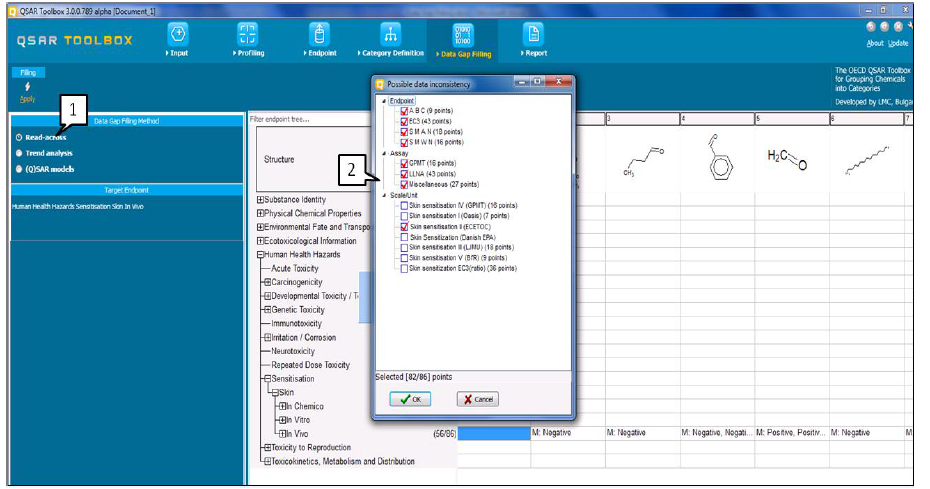The height and width of the screenshot is (489, 930).
Task: Uncheck Skin sensitisation II (ECETOC) checkbox
Action: (x=405, y=227)
